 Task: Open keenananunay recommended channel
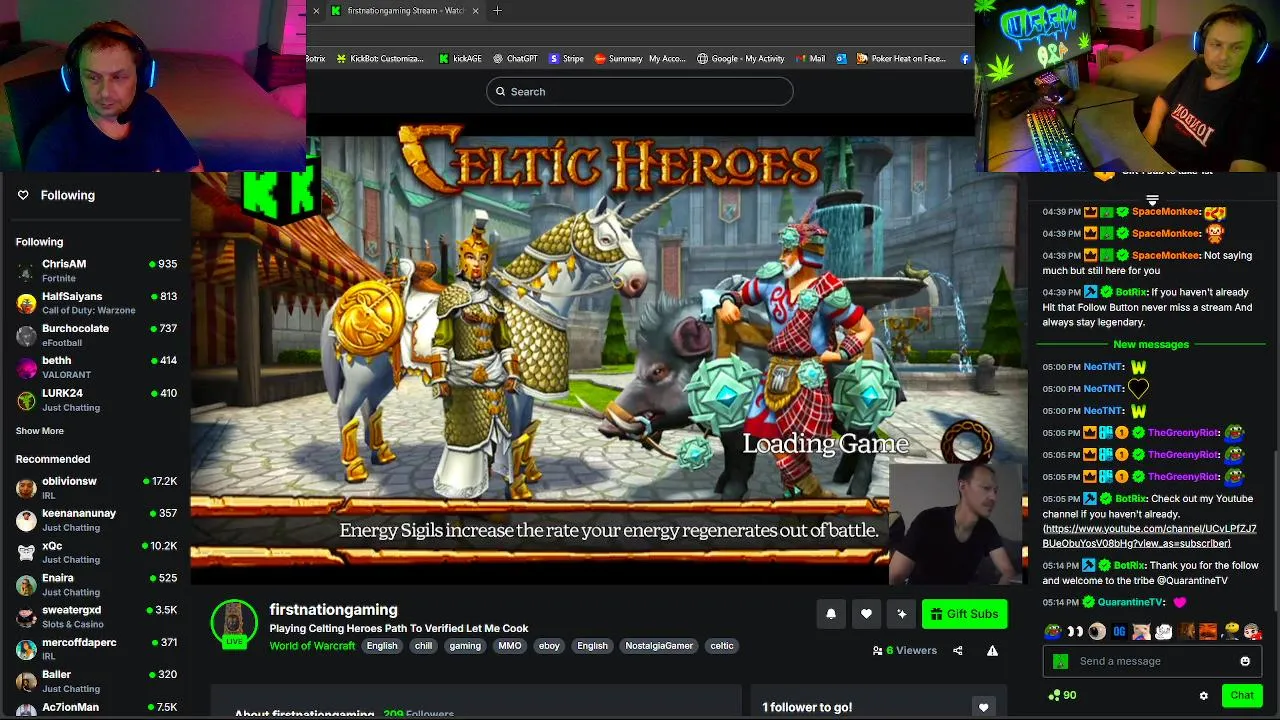click(96, 520)
